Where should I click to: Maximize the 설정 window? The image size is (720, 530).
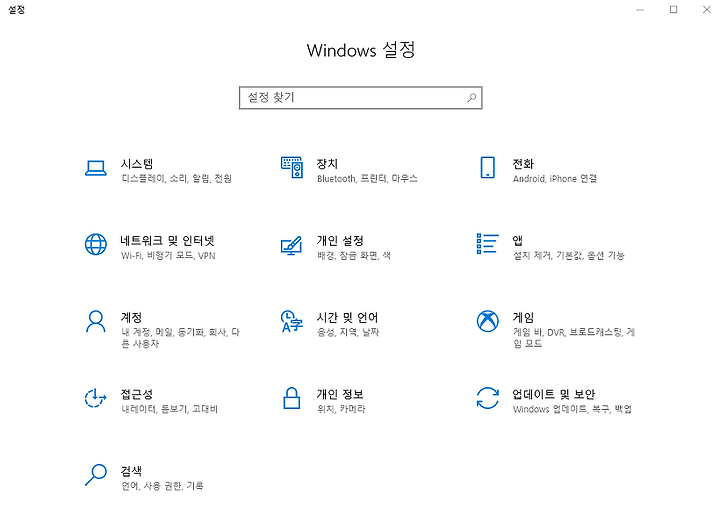(x=673, y=10)
